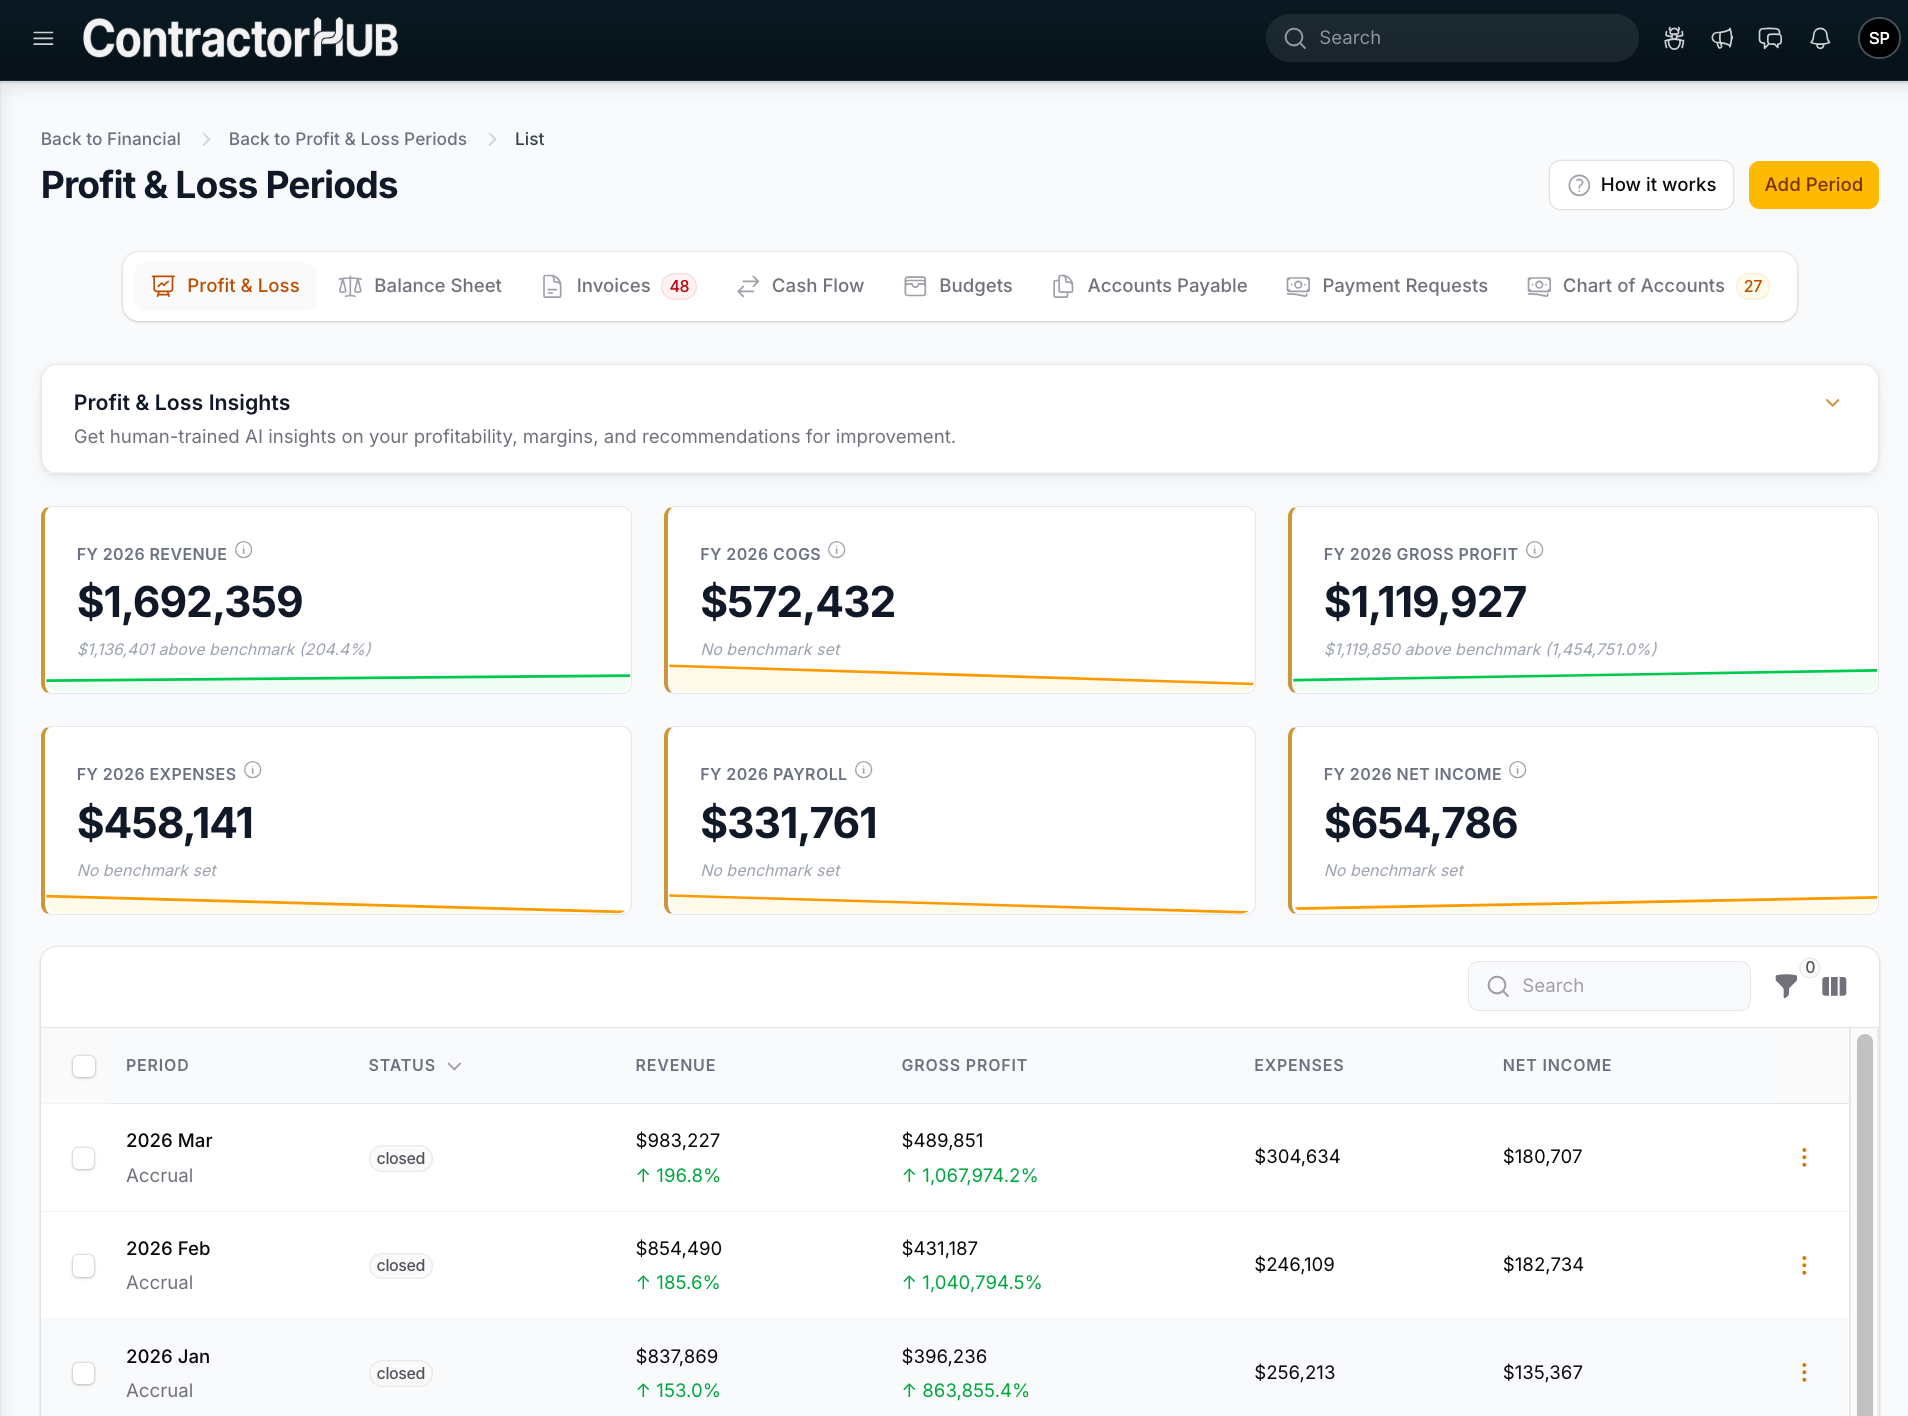1908x1416 pixels.
Task: Click the Add Period button
Action: (1813, 185)
